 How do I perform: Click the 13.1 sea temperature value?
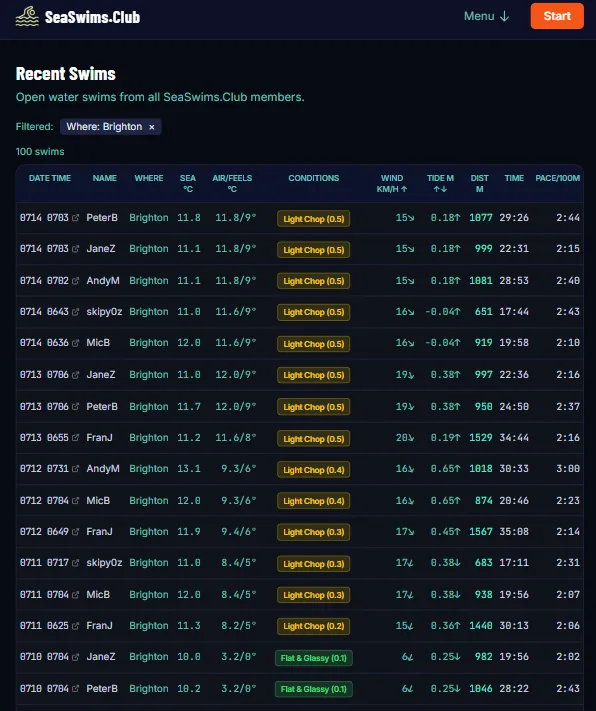[x=189, y=468]
